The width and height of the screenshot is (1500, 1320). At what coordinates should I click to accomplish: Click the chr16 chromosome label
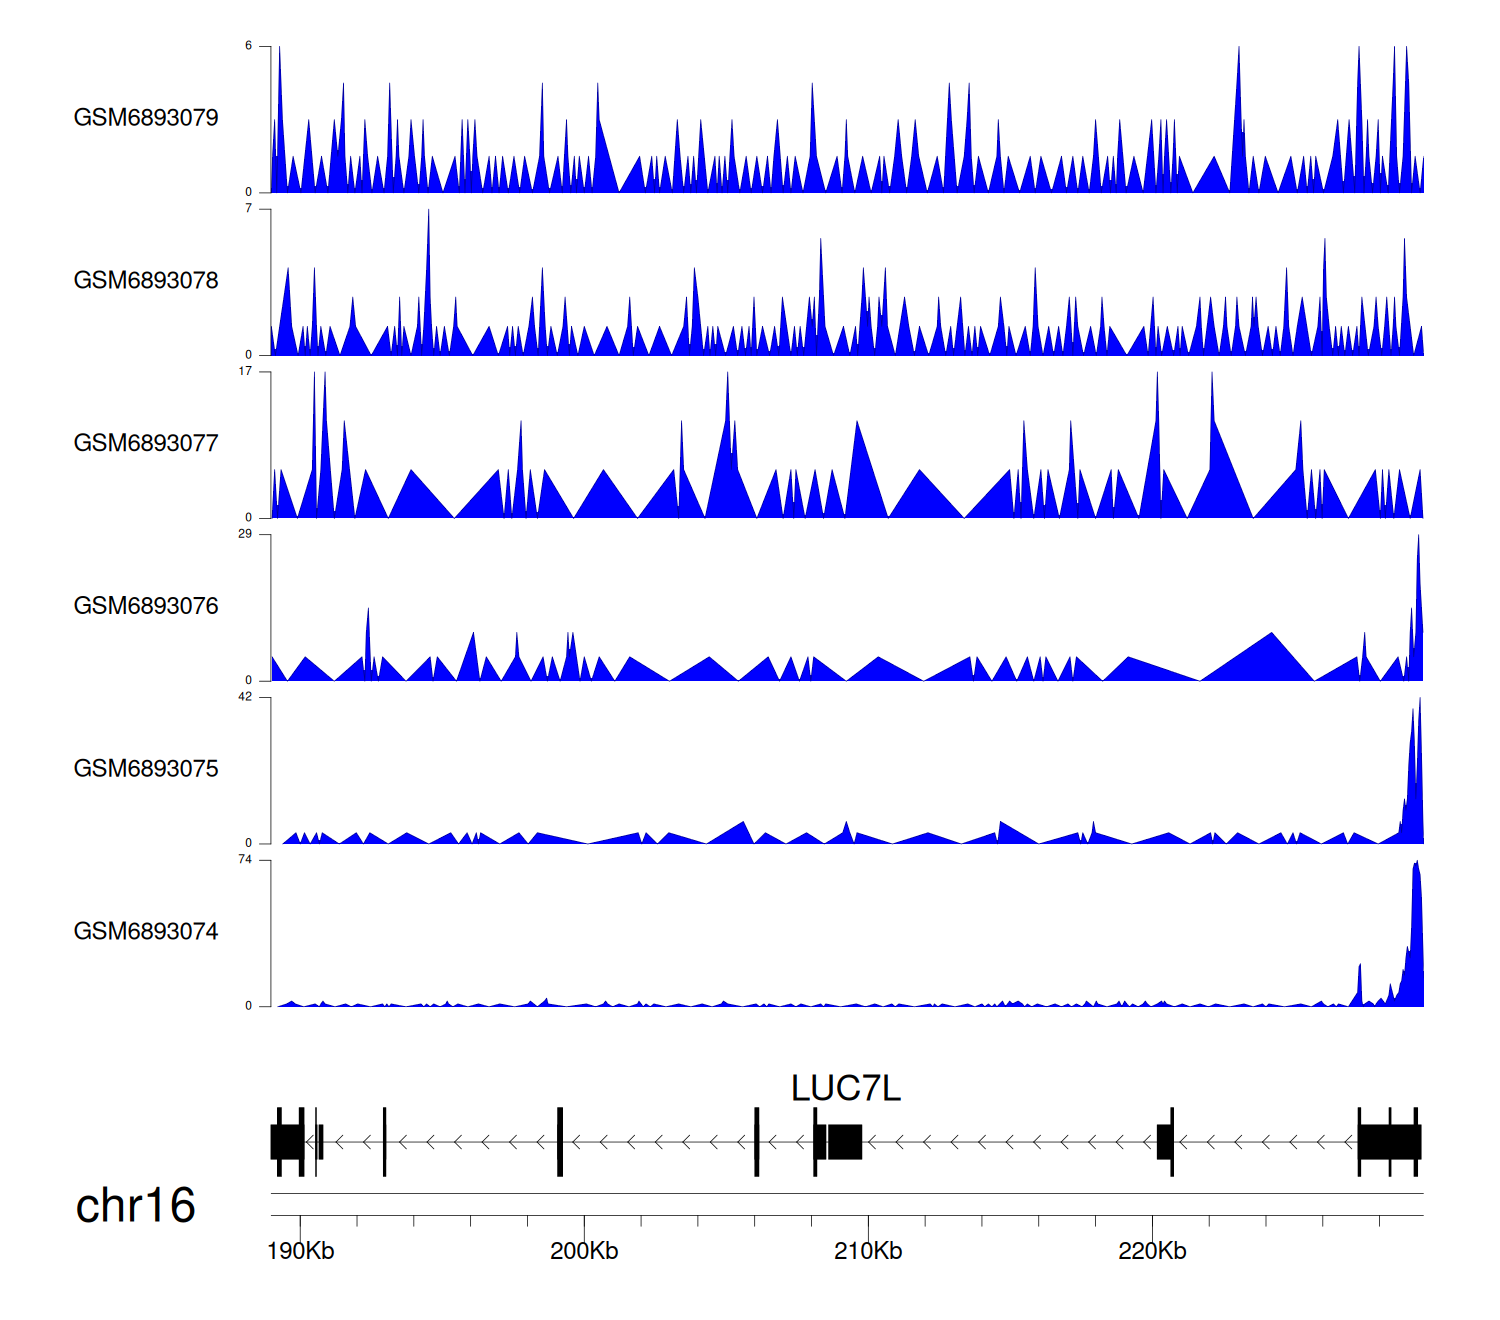click(135, 1206)
